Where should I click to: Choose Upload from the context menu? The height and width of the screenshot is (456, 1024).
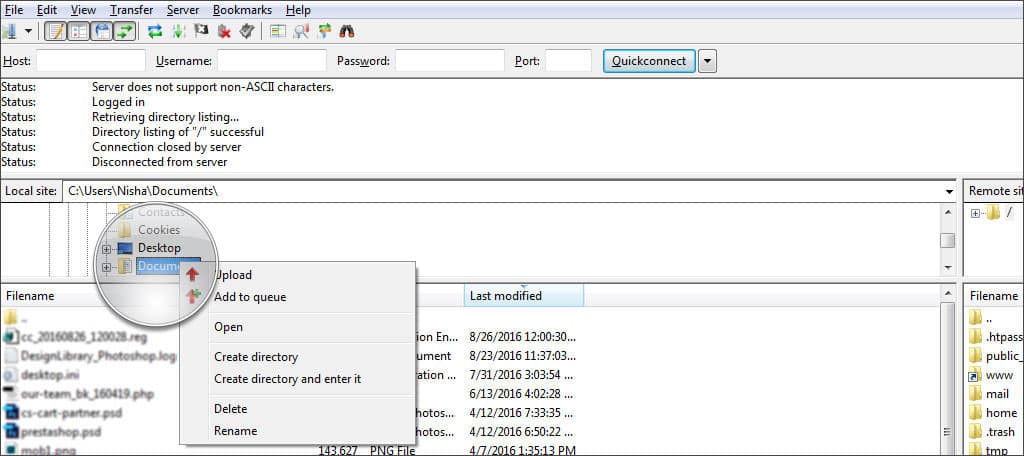pos(298,275)
